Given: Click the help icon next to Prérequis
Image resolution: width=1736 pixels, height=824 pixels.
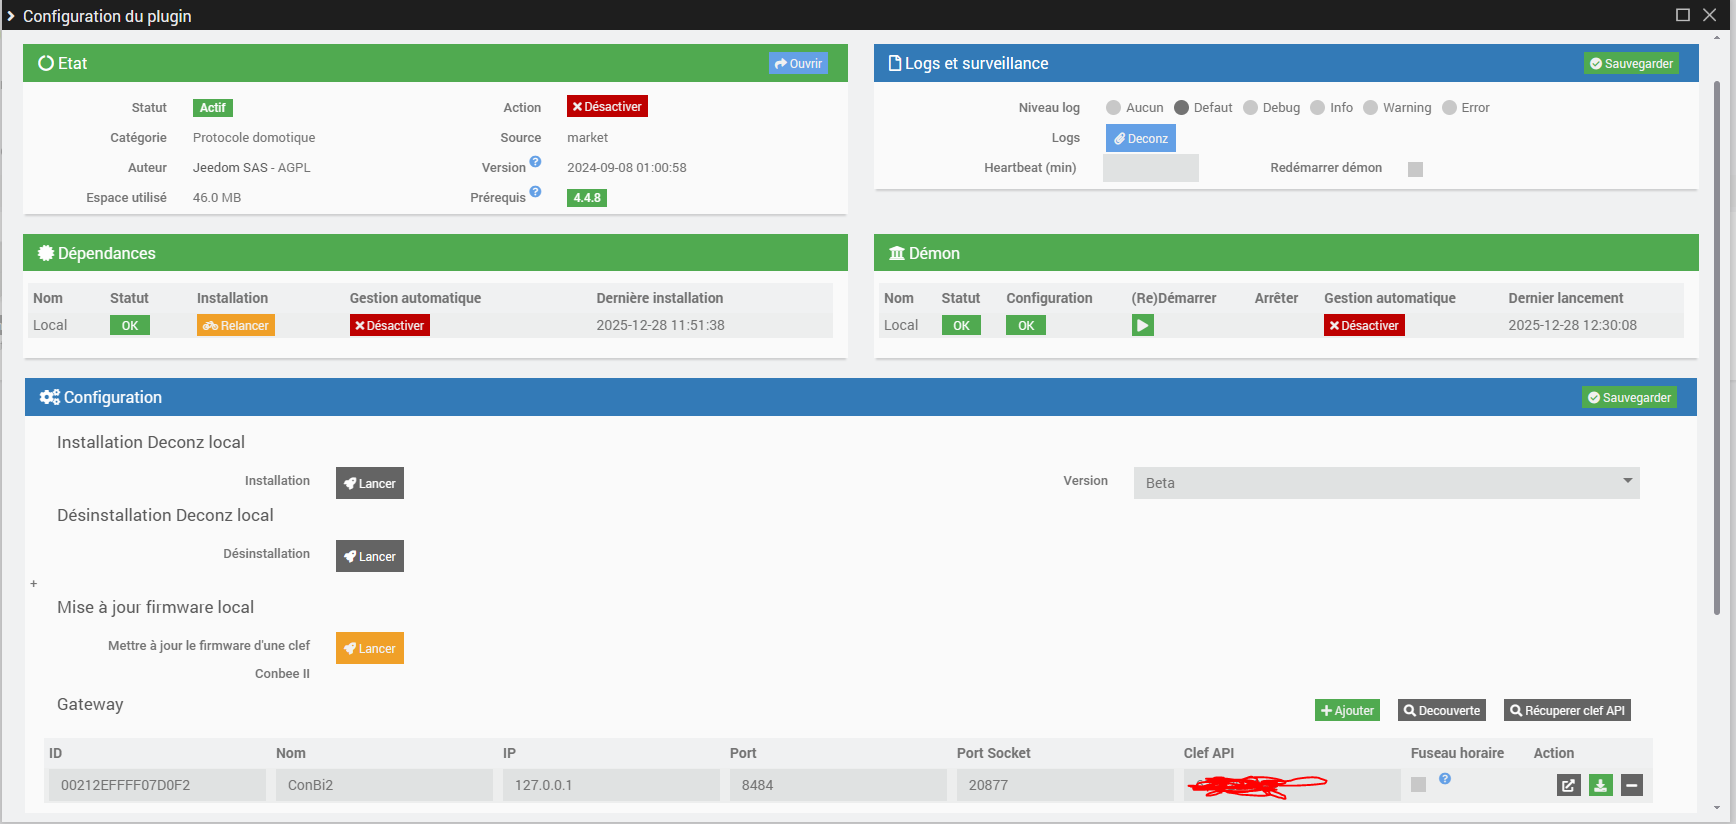Looking at the screenshot, I should pyautogui.click(x=535, y=192).
